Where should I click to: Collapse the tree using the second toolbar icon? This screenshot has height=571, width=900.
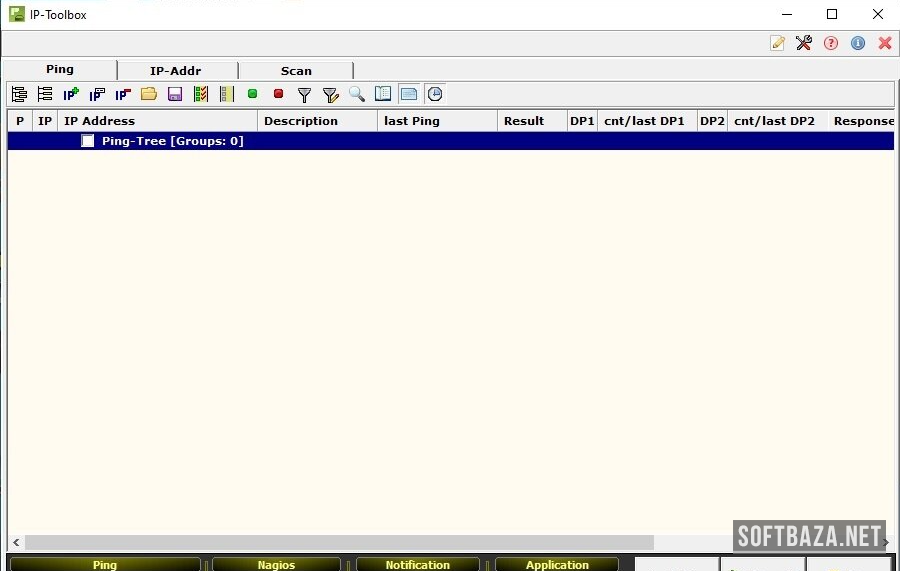click(45, 94)
